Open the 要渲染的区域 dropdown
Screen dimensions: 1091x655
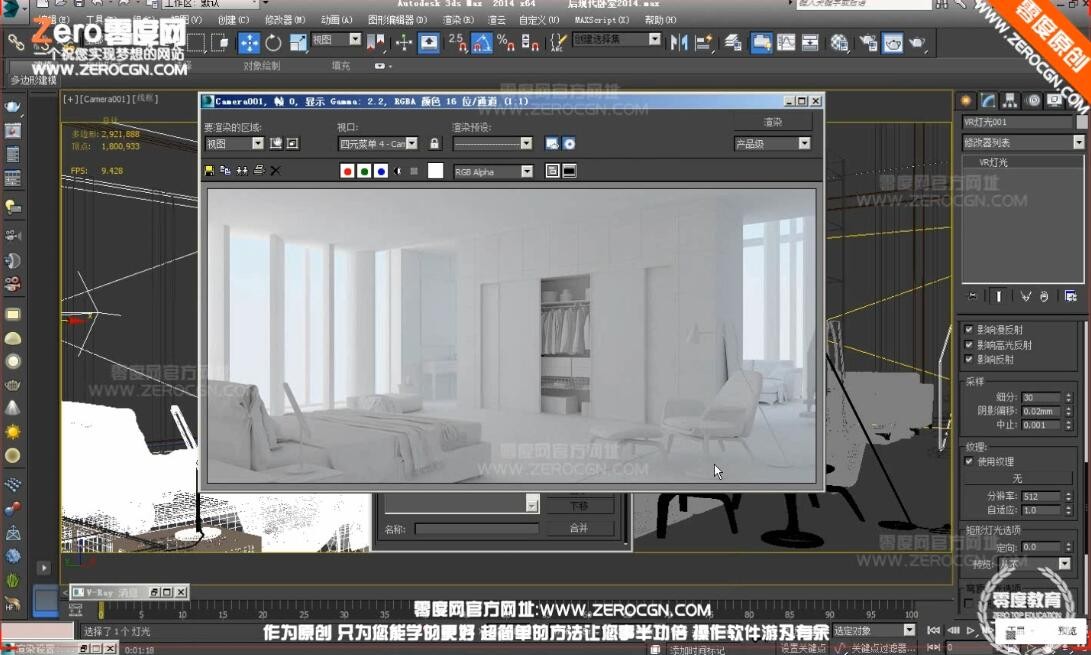[x=234, y=143]
